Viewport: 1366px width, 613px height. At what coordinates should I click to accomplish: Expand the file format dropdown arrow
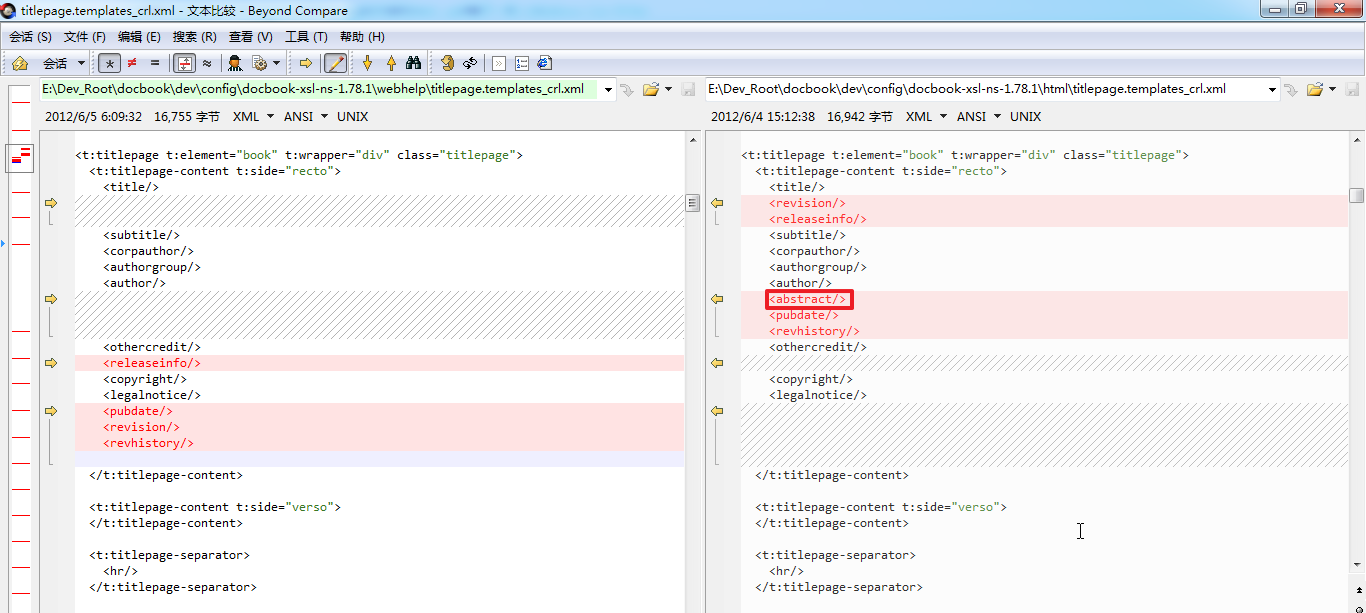click(276, 63)
